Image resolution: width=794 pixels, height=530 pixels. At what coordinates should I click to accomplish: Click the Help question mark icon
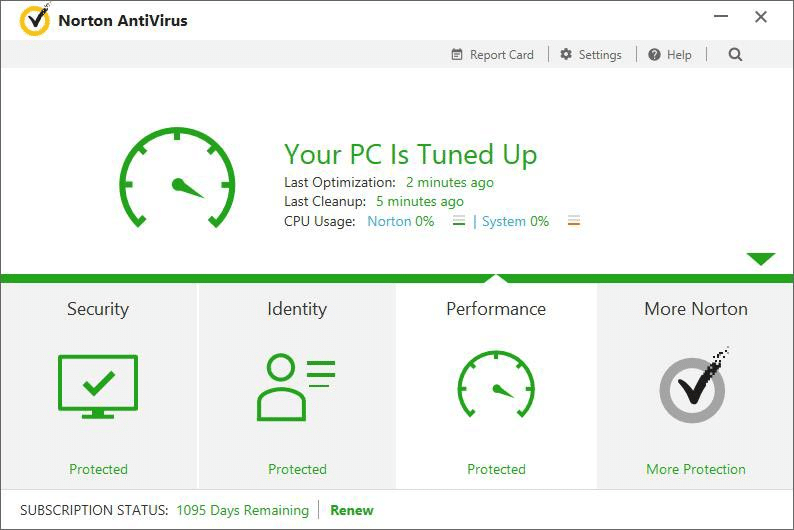[654, 54]
